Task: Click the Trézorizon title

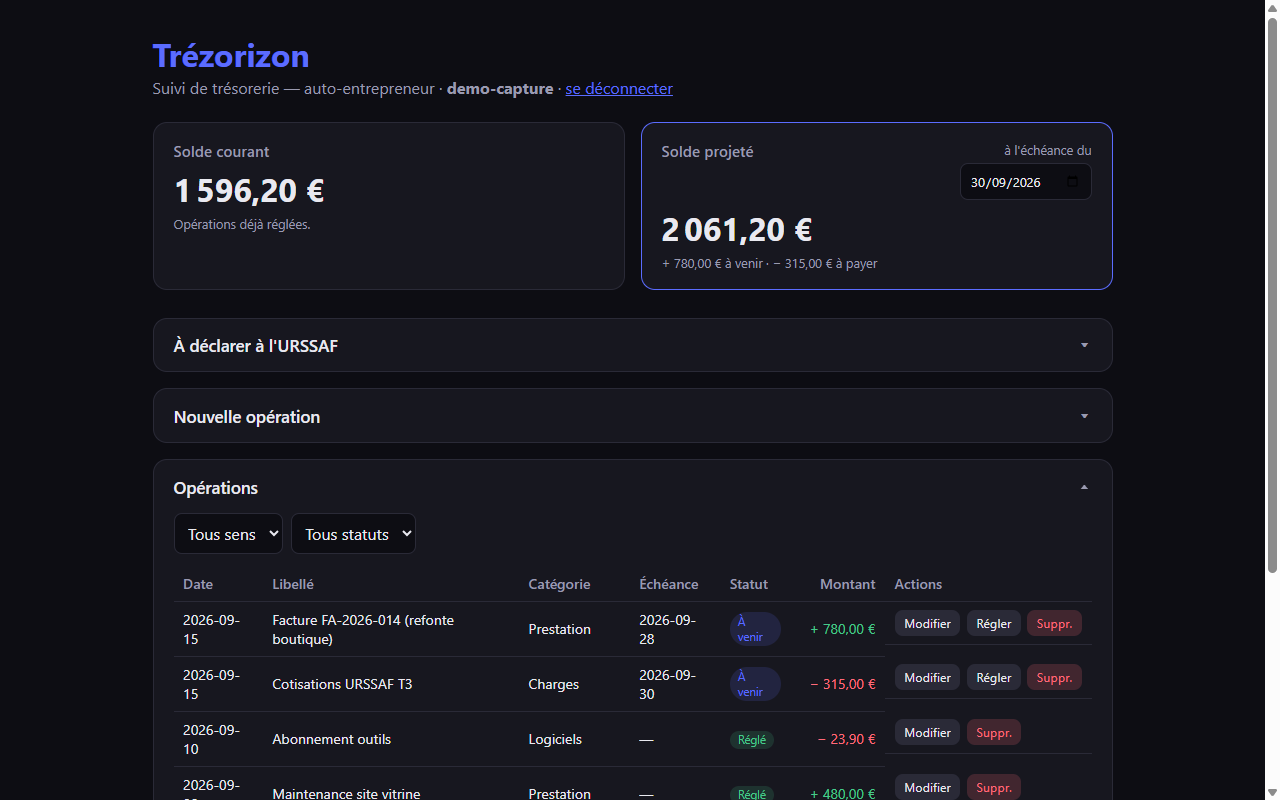Action: point(231,56)
